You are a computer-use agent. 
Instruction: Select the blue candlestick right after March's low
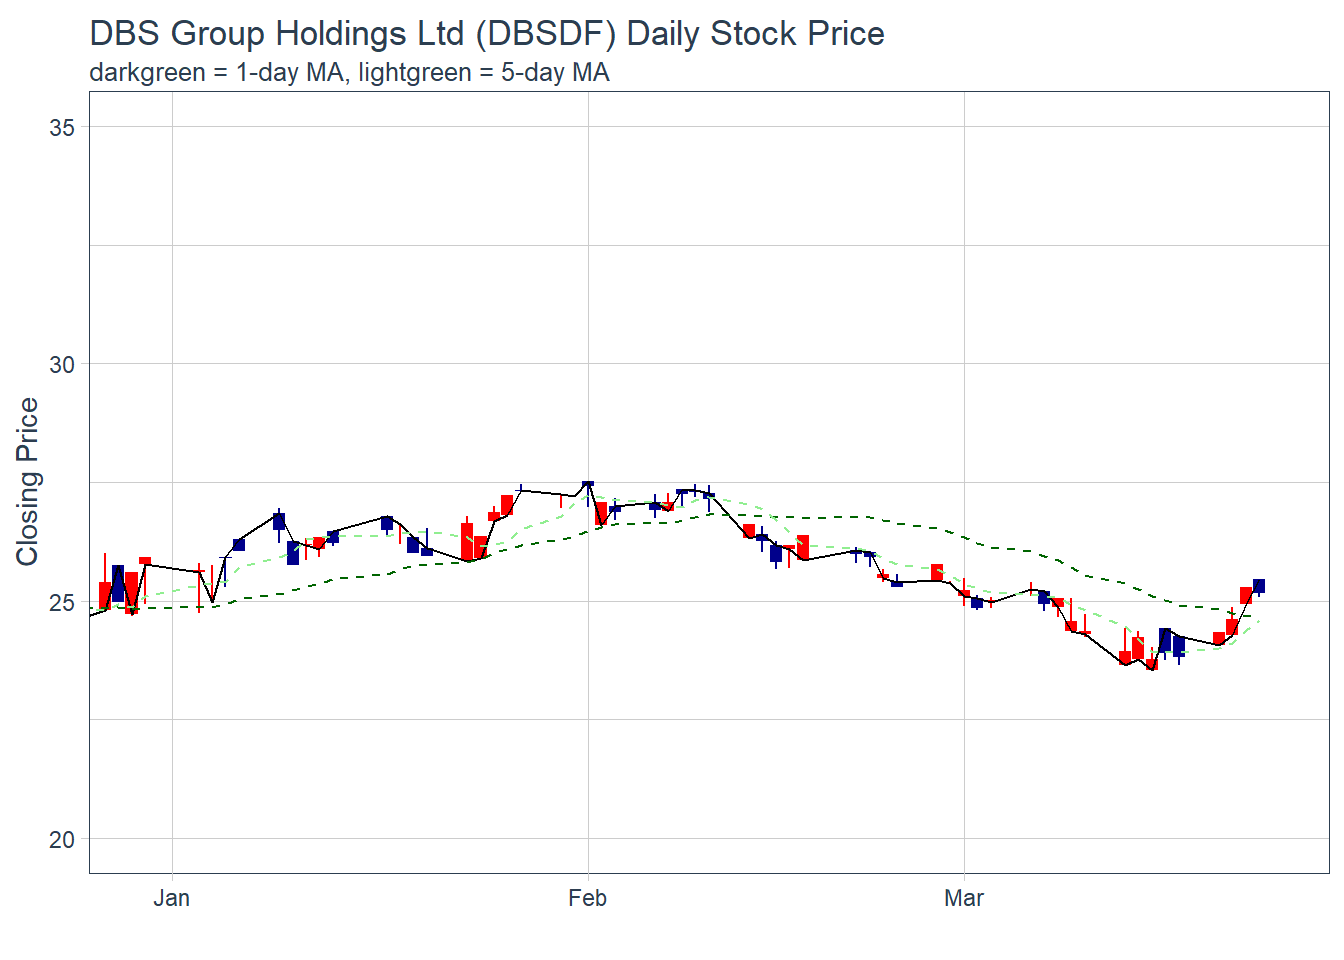pyautogui.click(x=1165, y=640)
